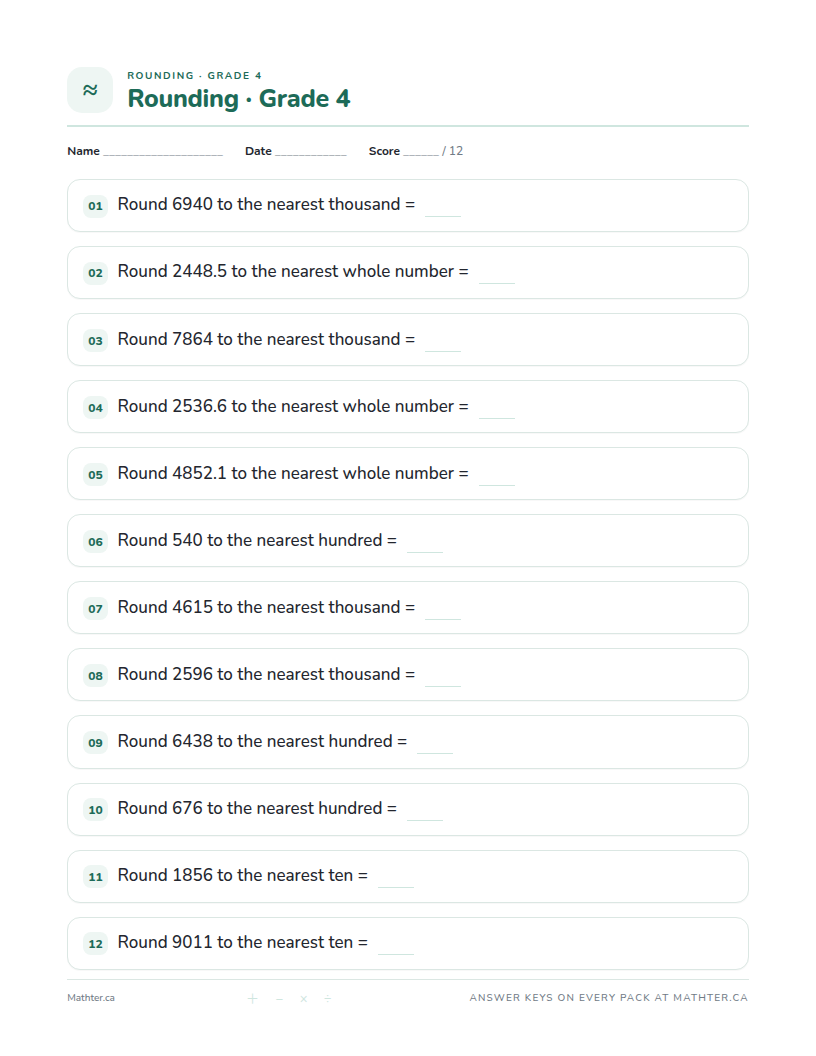
Task: Click the 12 question number badge
Action: (96, 944)
